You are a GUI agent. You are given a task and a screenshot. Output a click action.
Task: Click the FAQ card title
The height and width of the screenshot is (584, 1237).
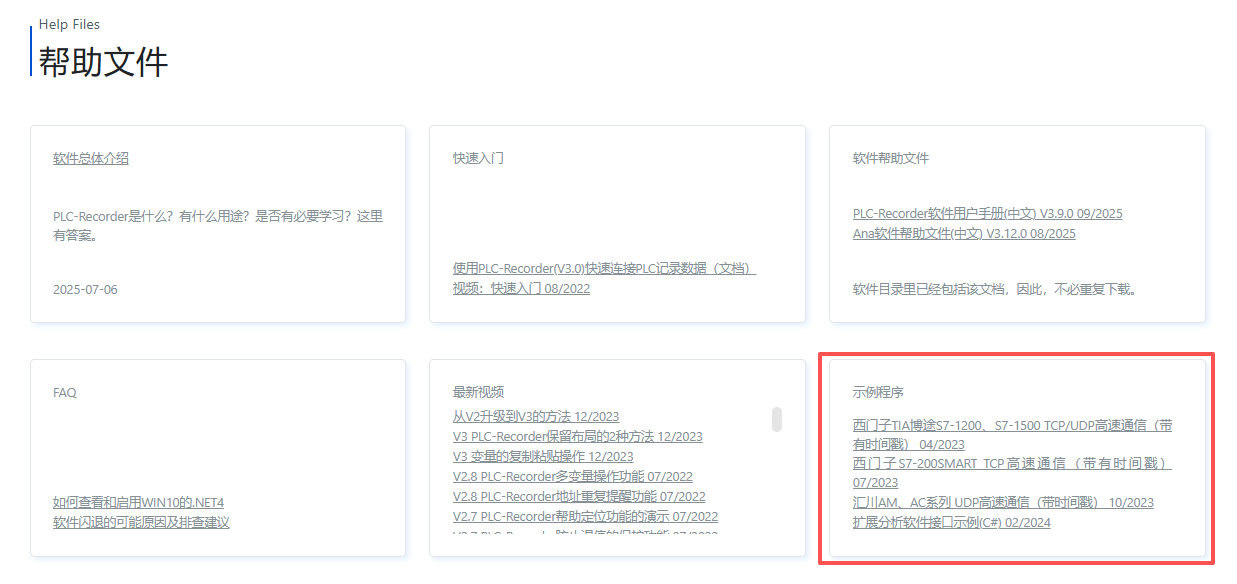point(65,392)
